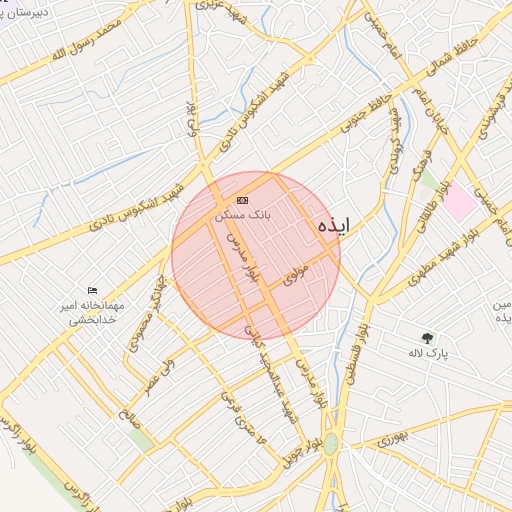This screenshot has height=512, width=512.
Task: Click the green roundabout island near بلوار چویل
Action: pos(331,444)
